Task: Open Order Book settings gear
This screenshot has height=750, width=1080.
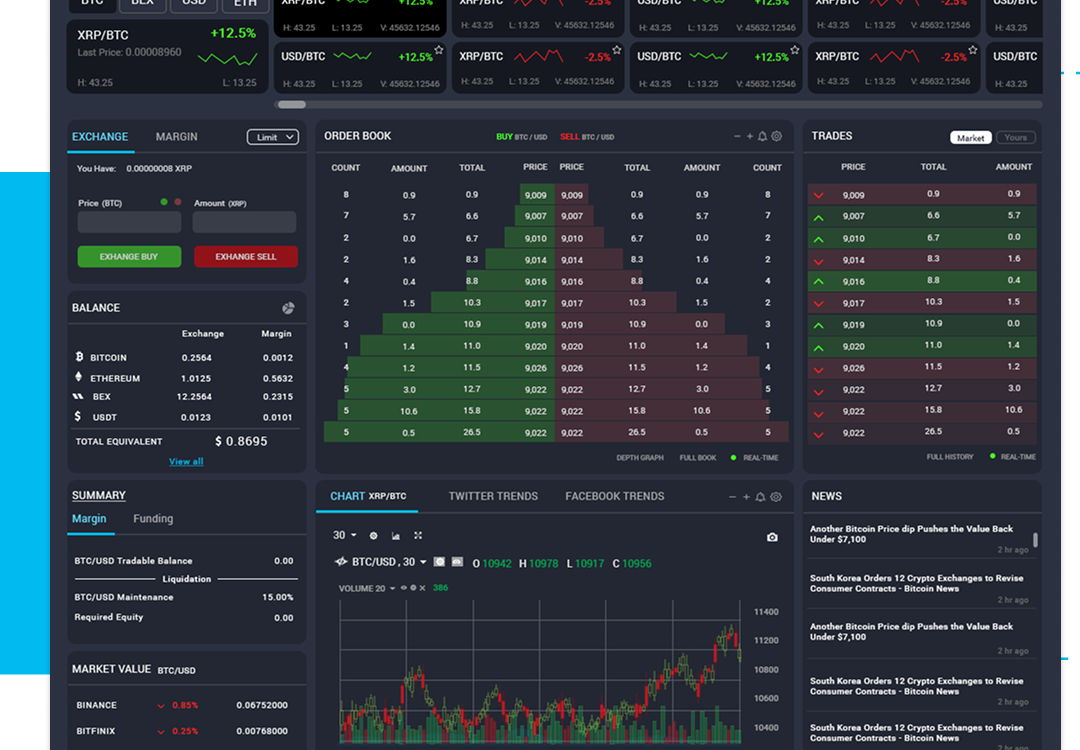Action: [776, 136]
